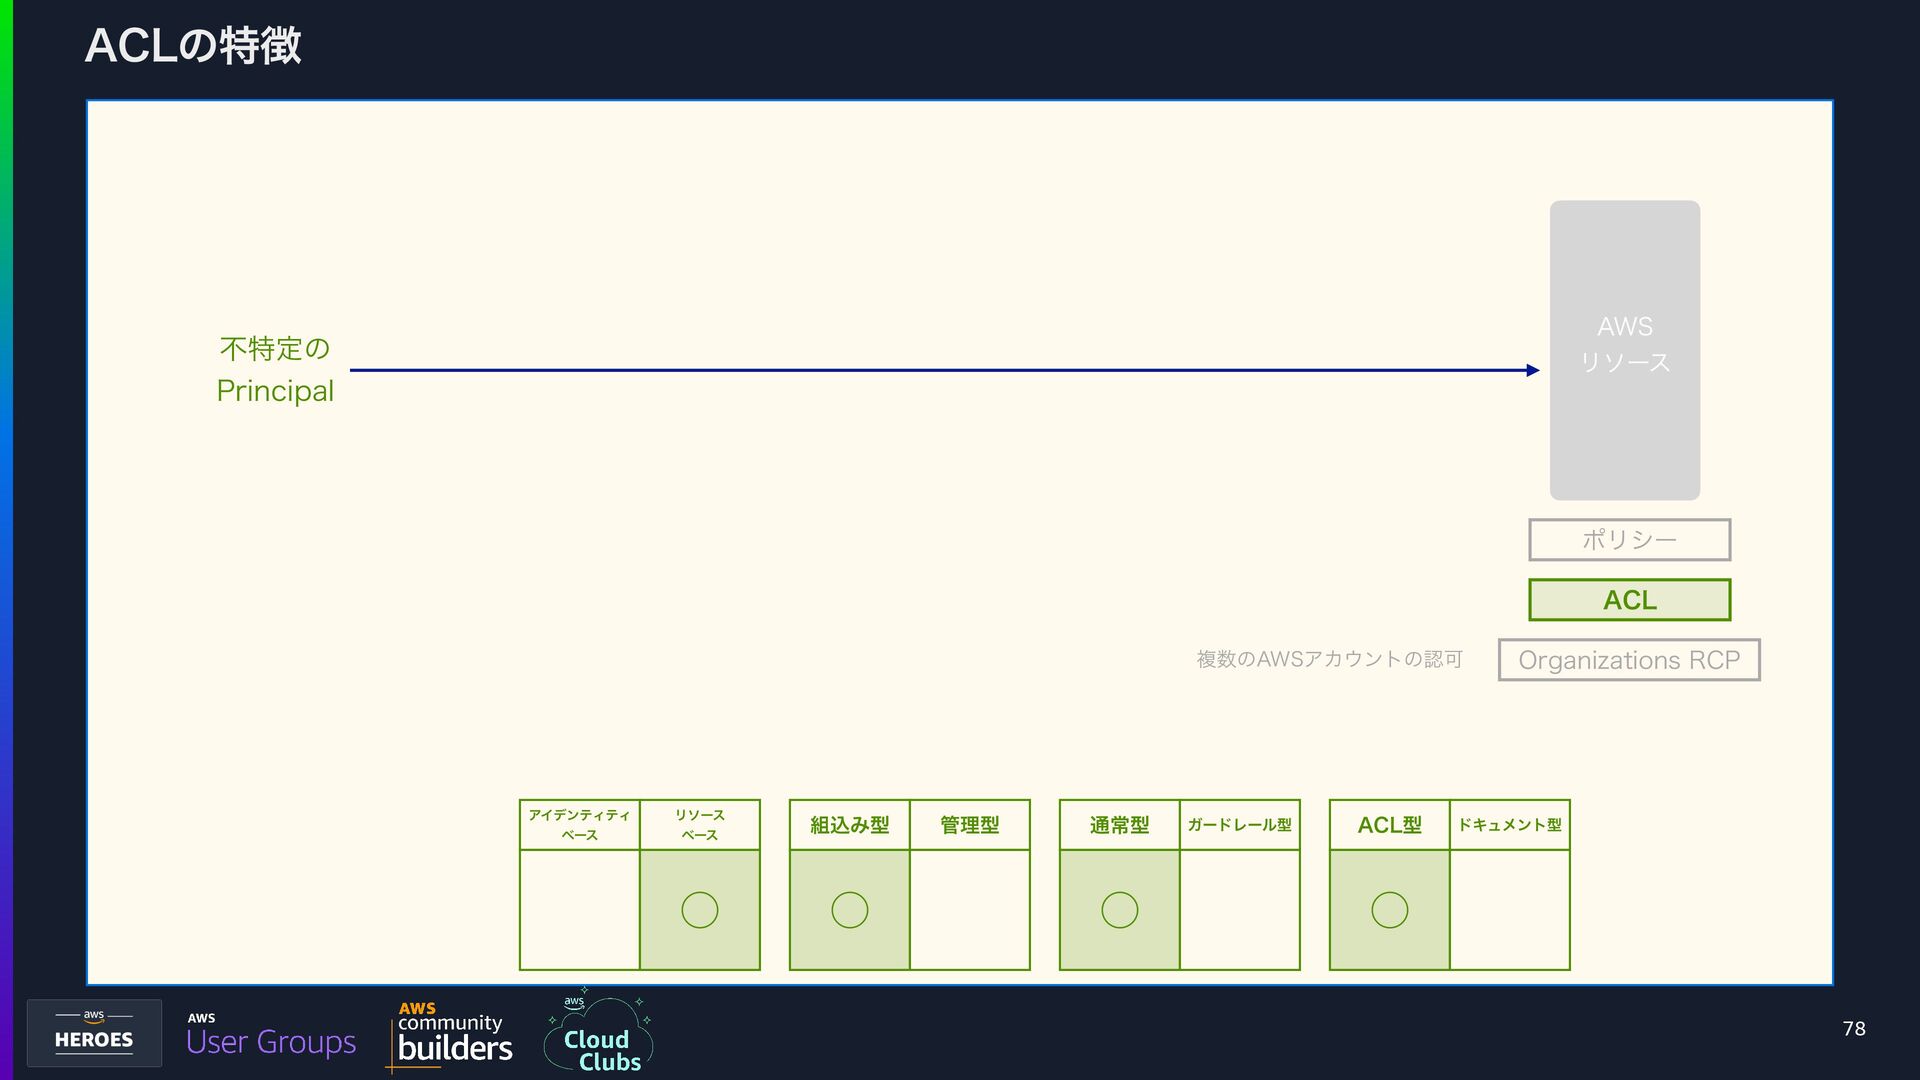Click the ACL型 header cell
1920x1080 pixels.
click(x=1390, y=825)
